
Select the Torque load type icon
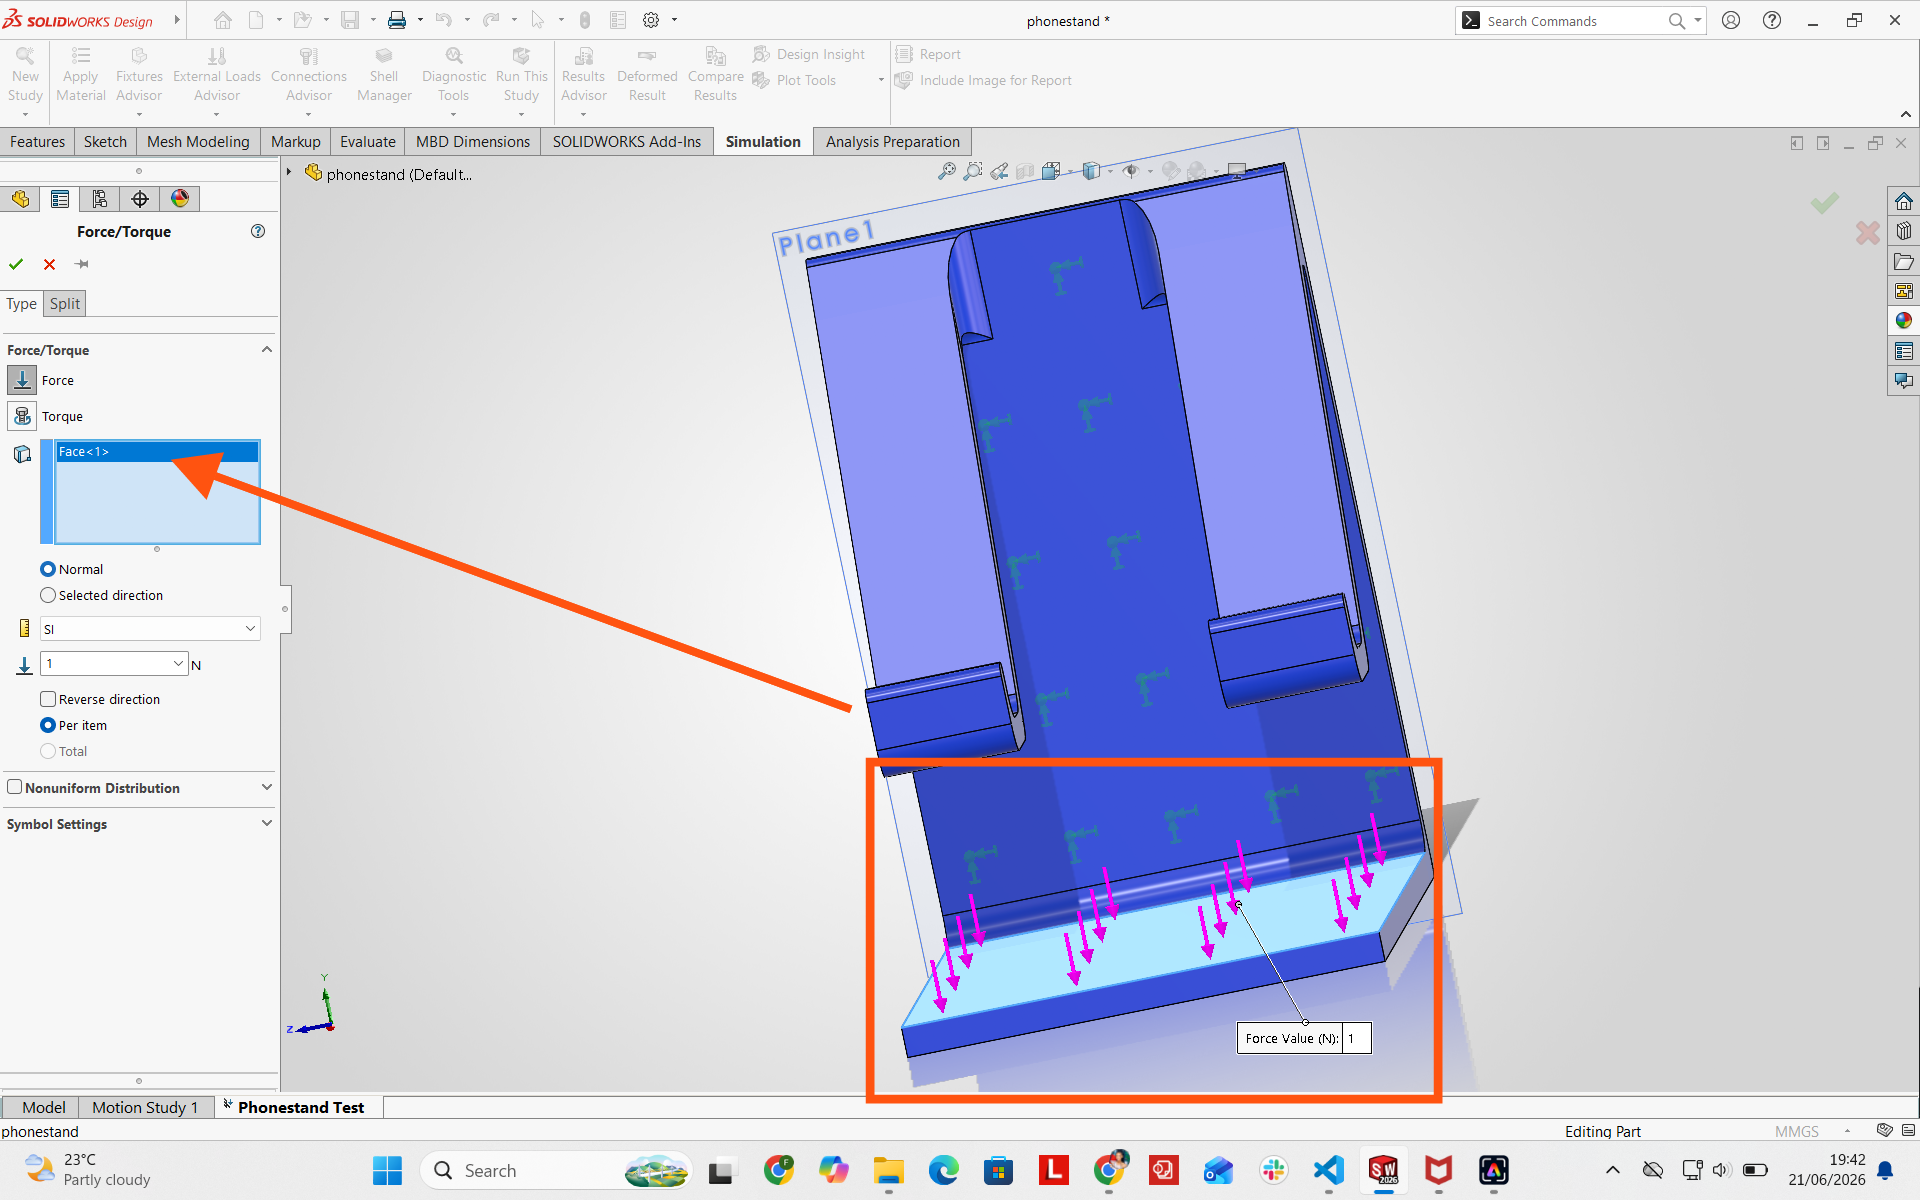(22, 416)
